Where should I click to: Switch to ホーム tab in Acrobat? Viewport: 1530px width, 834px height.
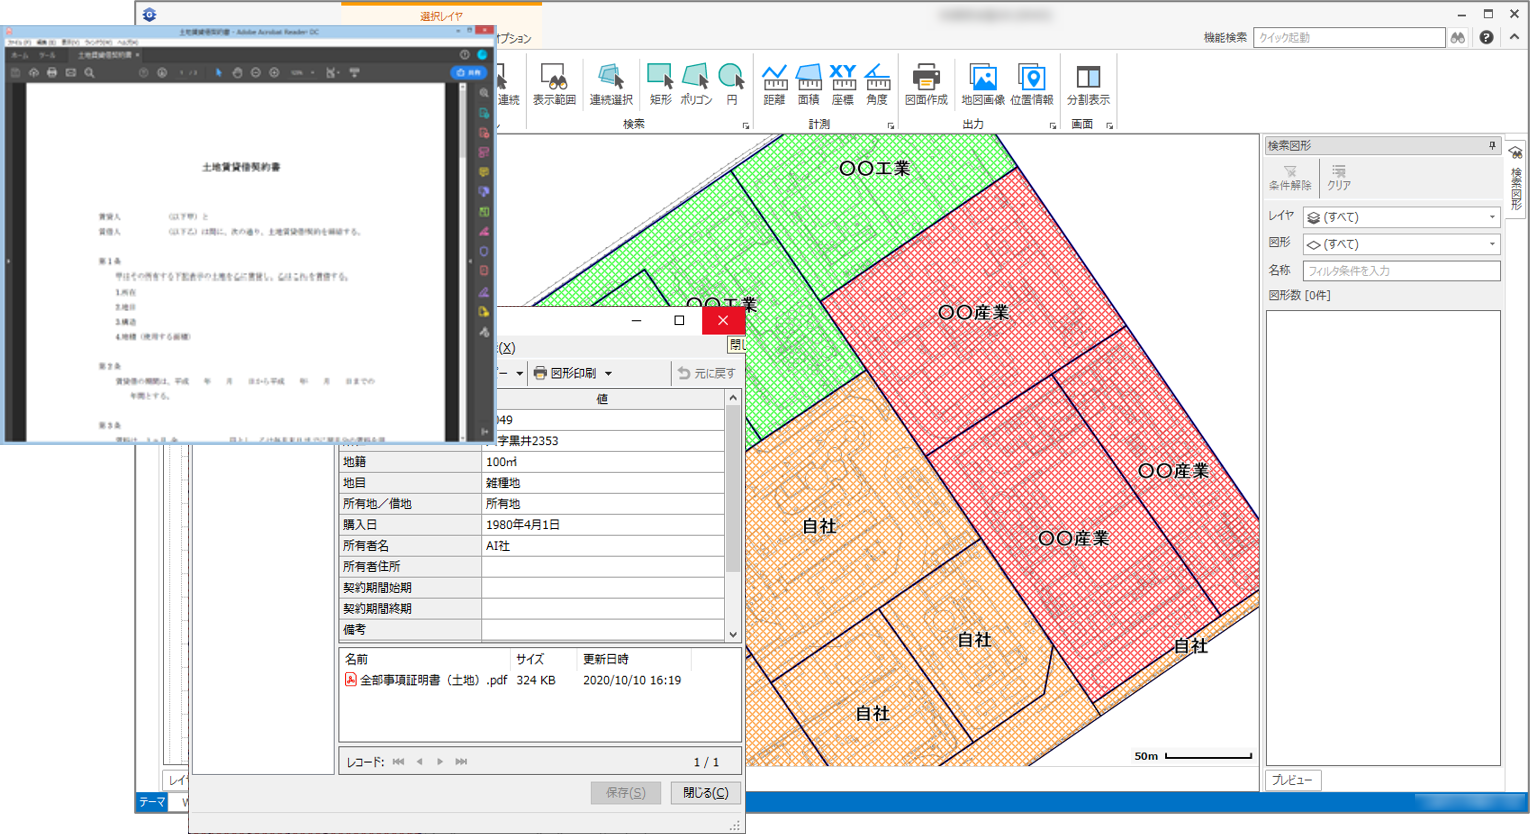[19, 55]
